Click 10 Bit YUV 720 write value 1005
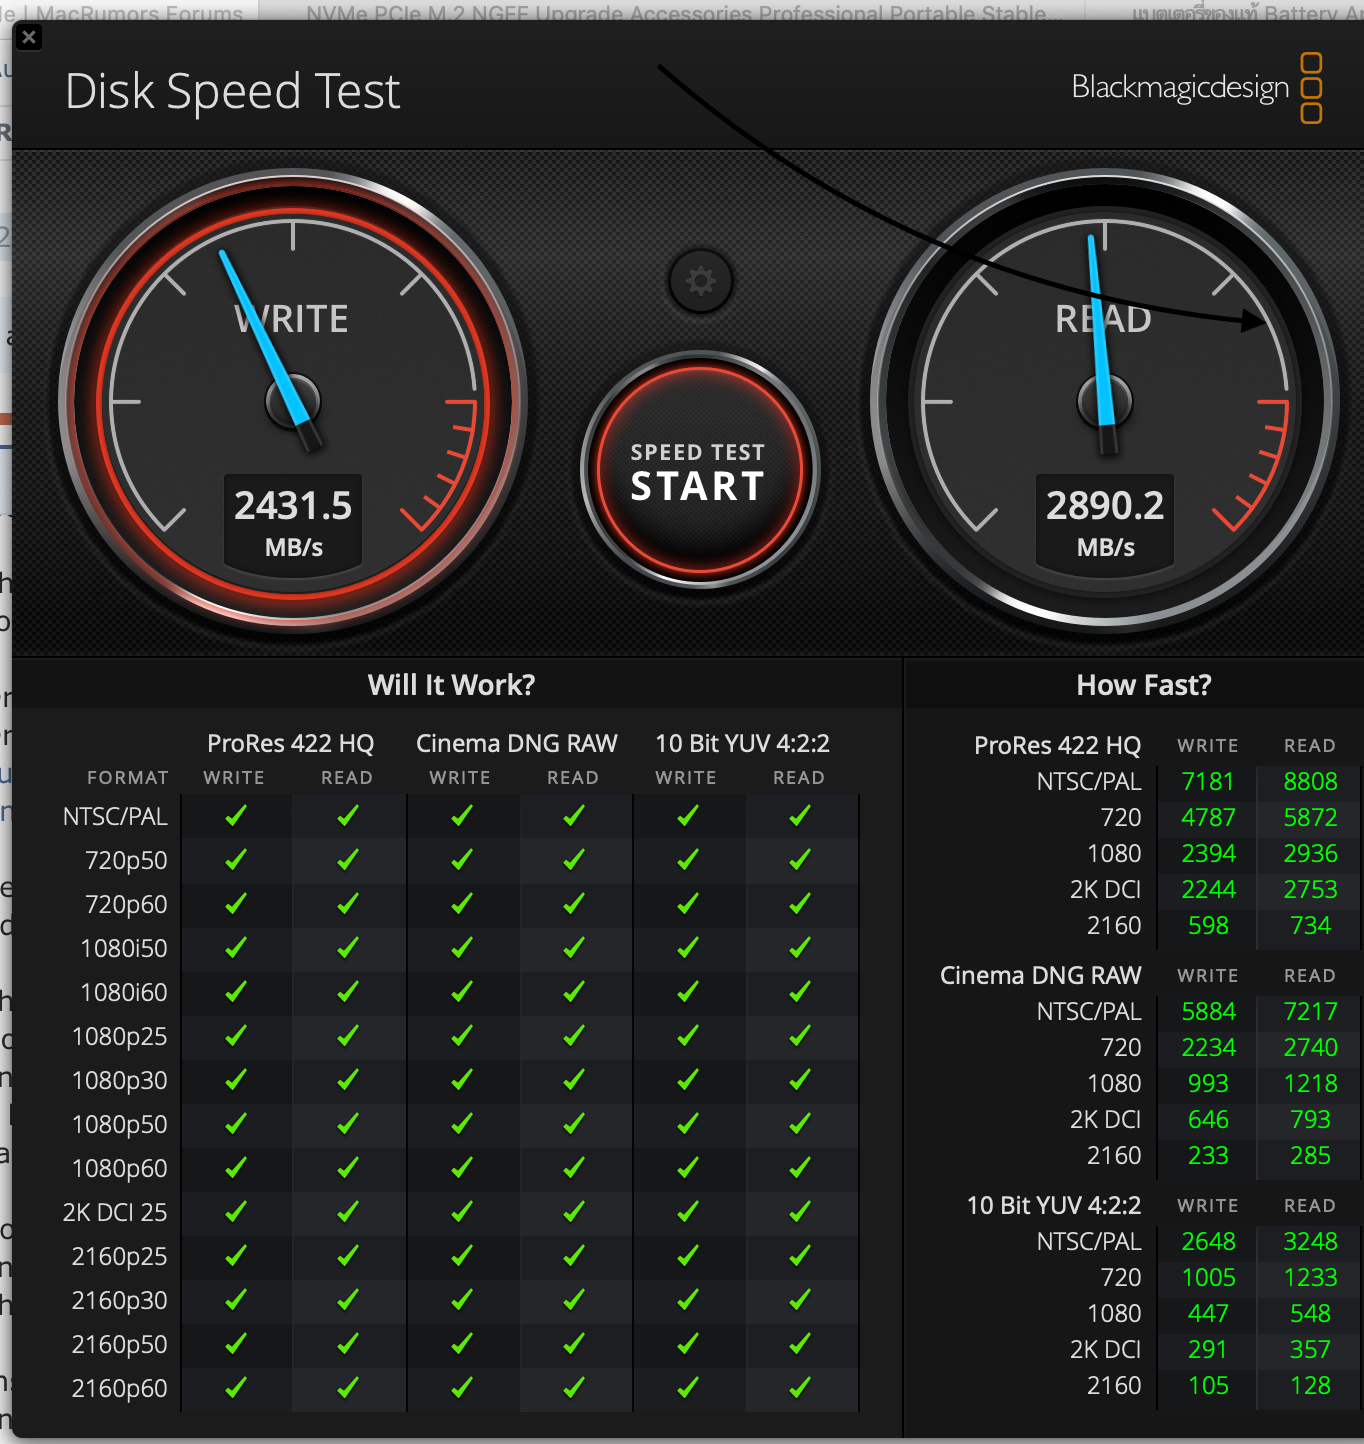The image size is (1364, 1444). [x=1208, y=1278]
